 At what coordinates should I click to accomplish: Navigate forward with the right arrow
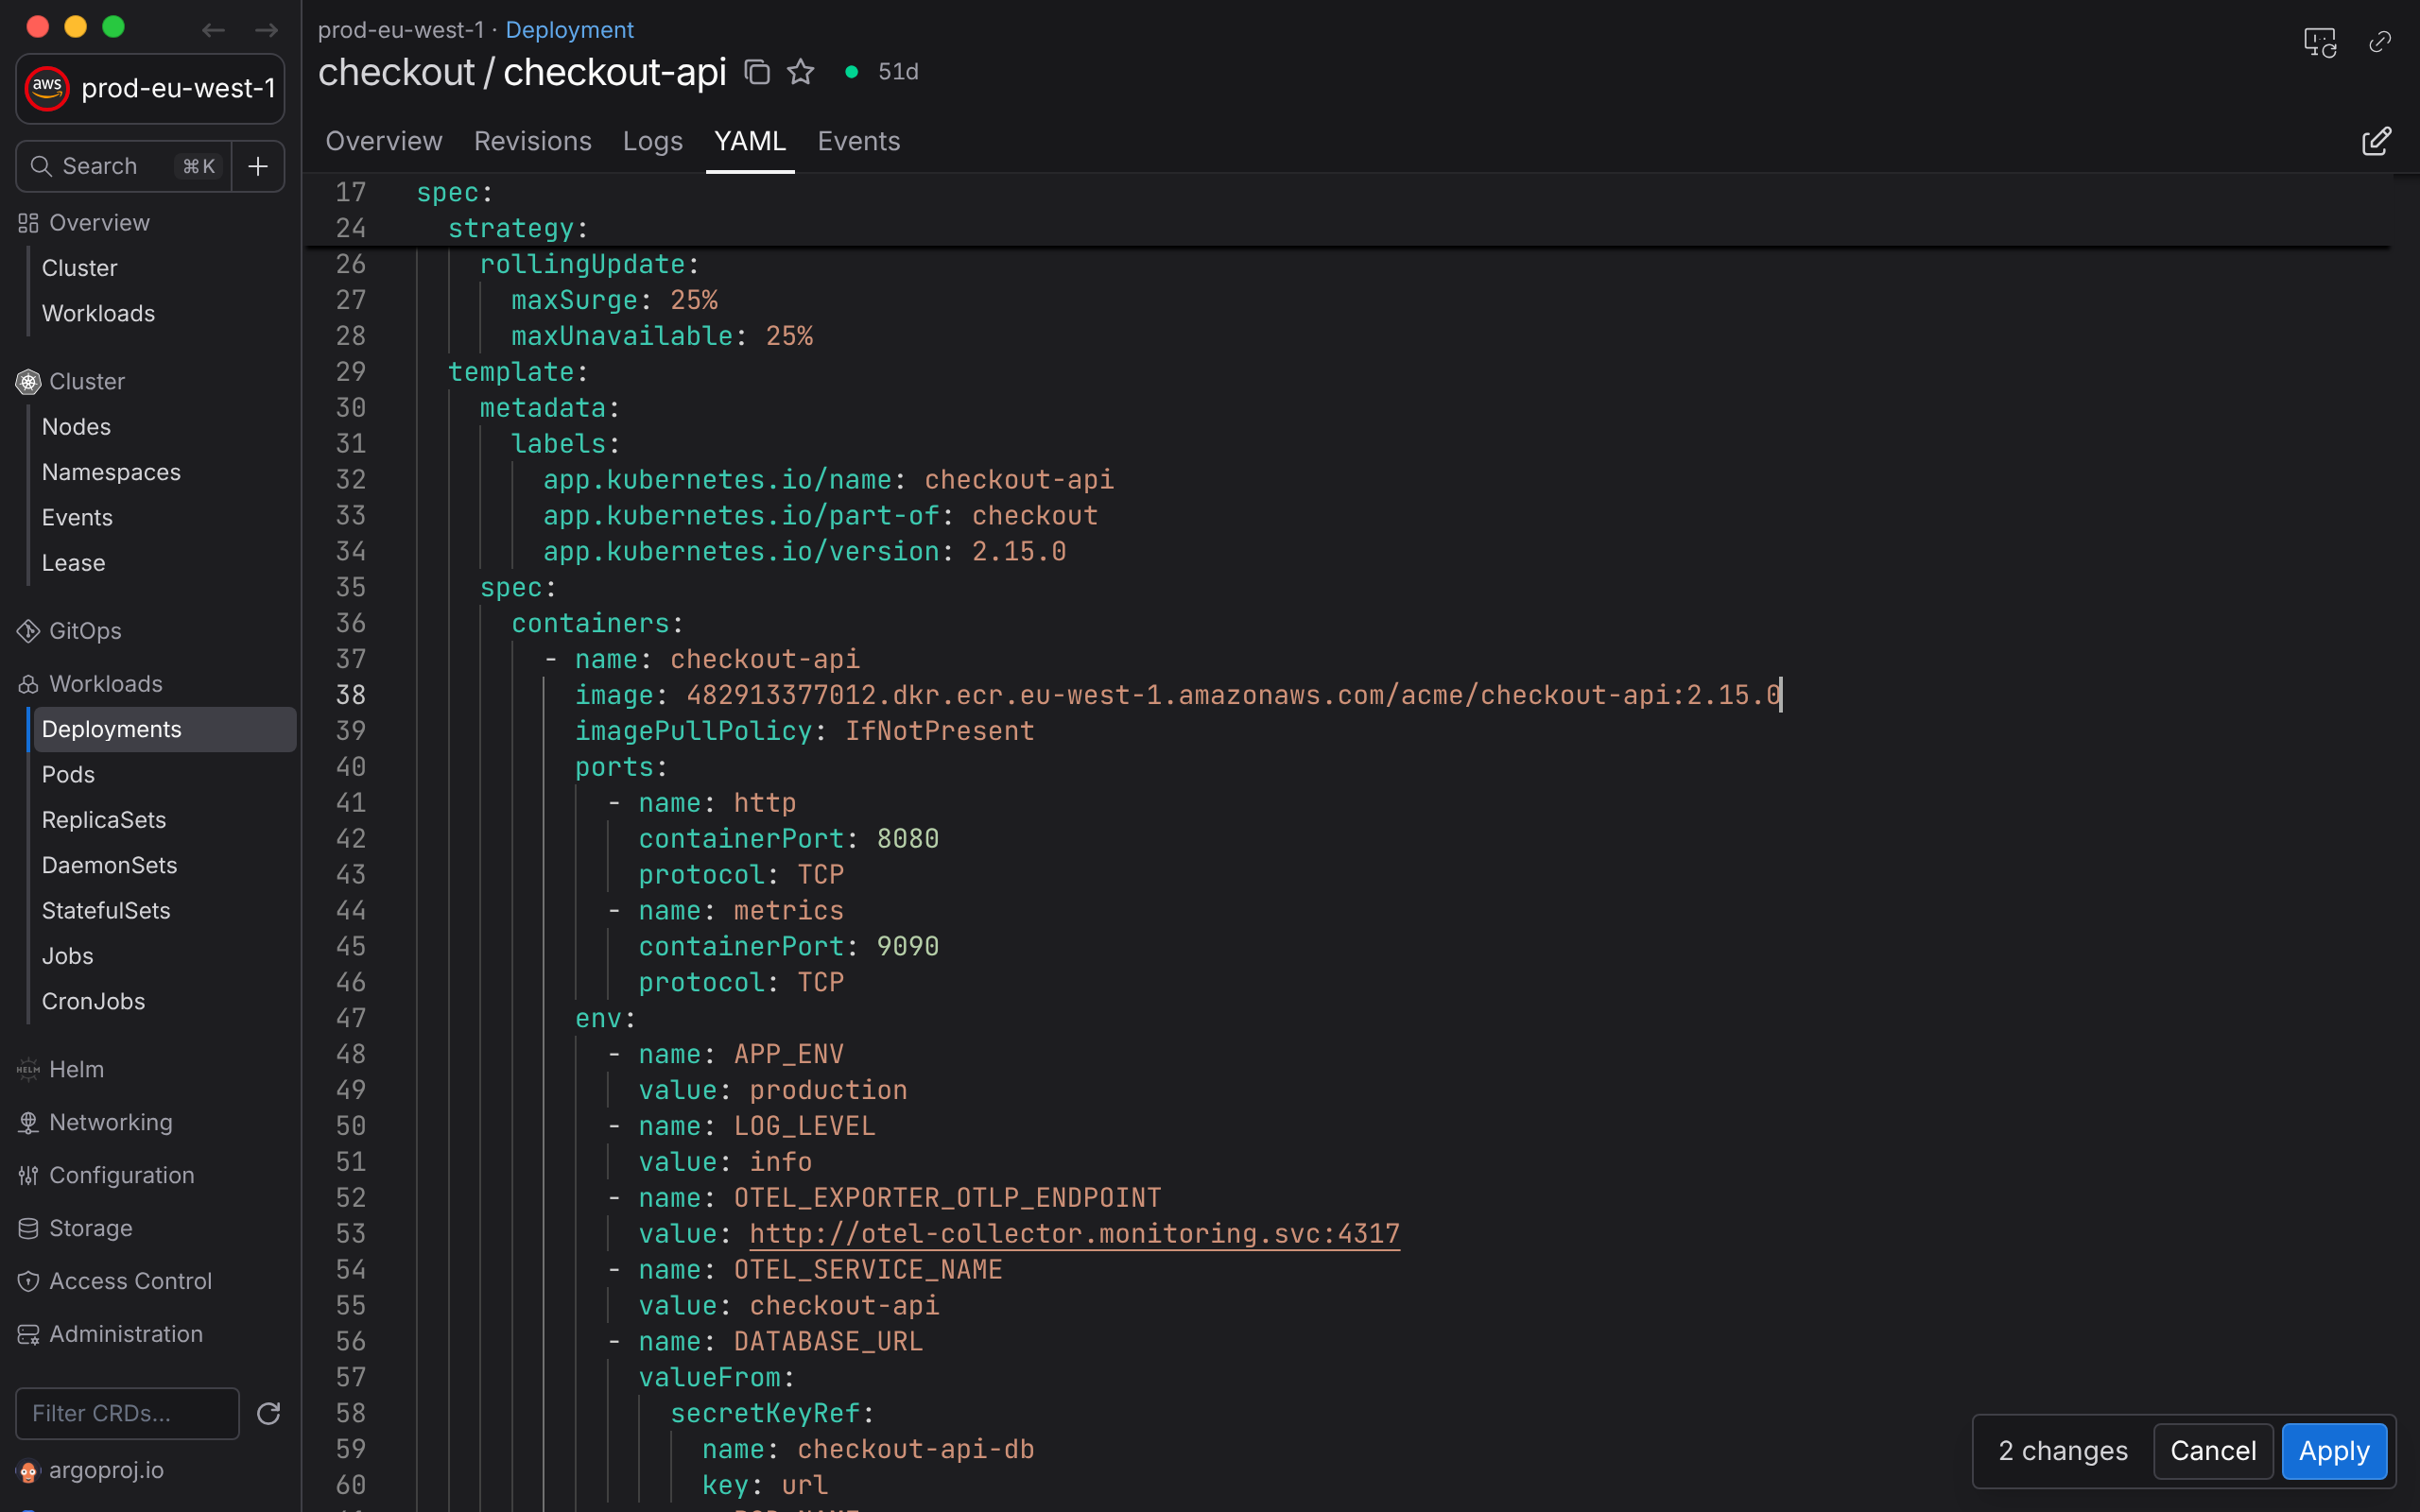266,30
